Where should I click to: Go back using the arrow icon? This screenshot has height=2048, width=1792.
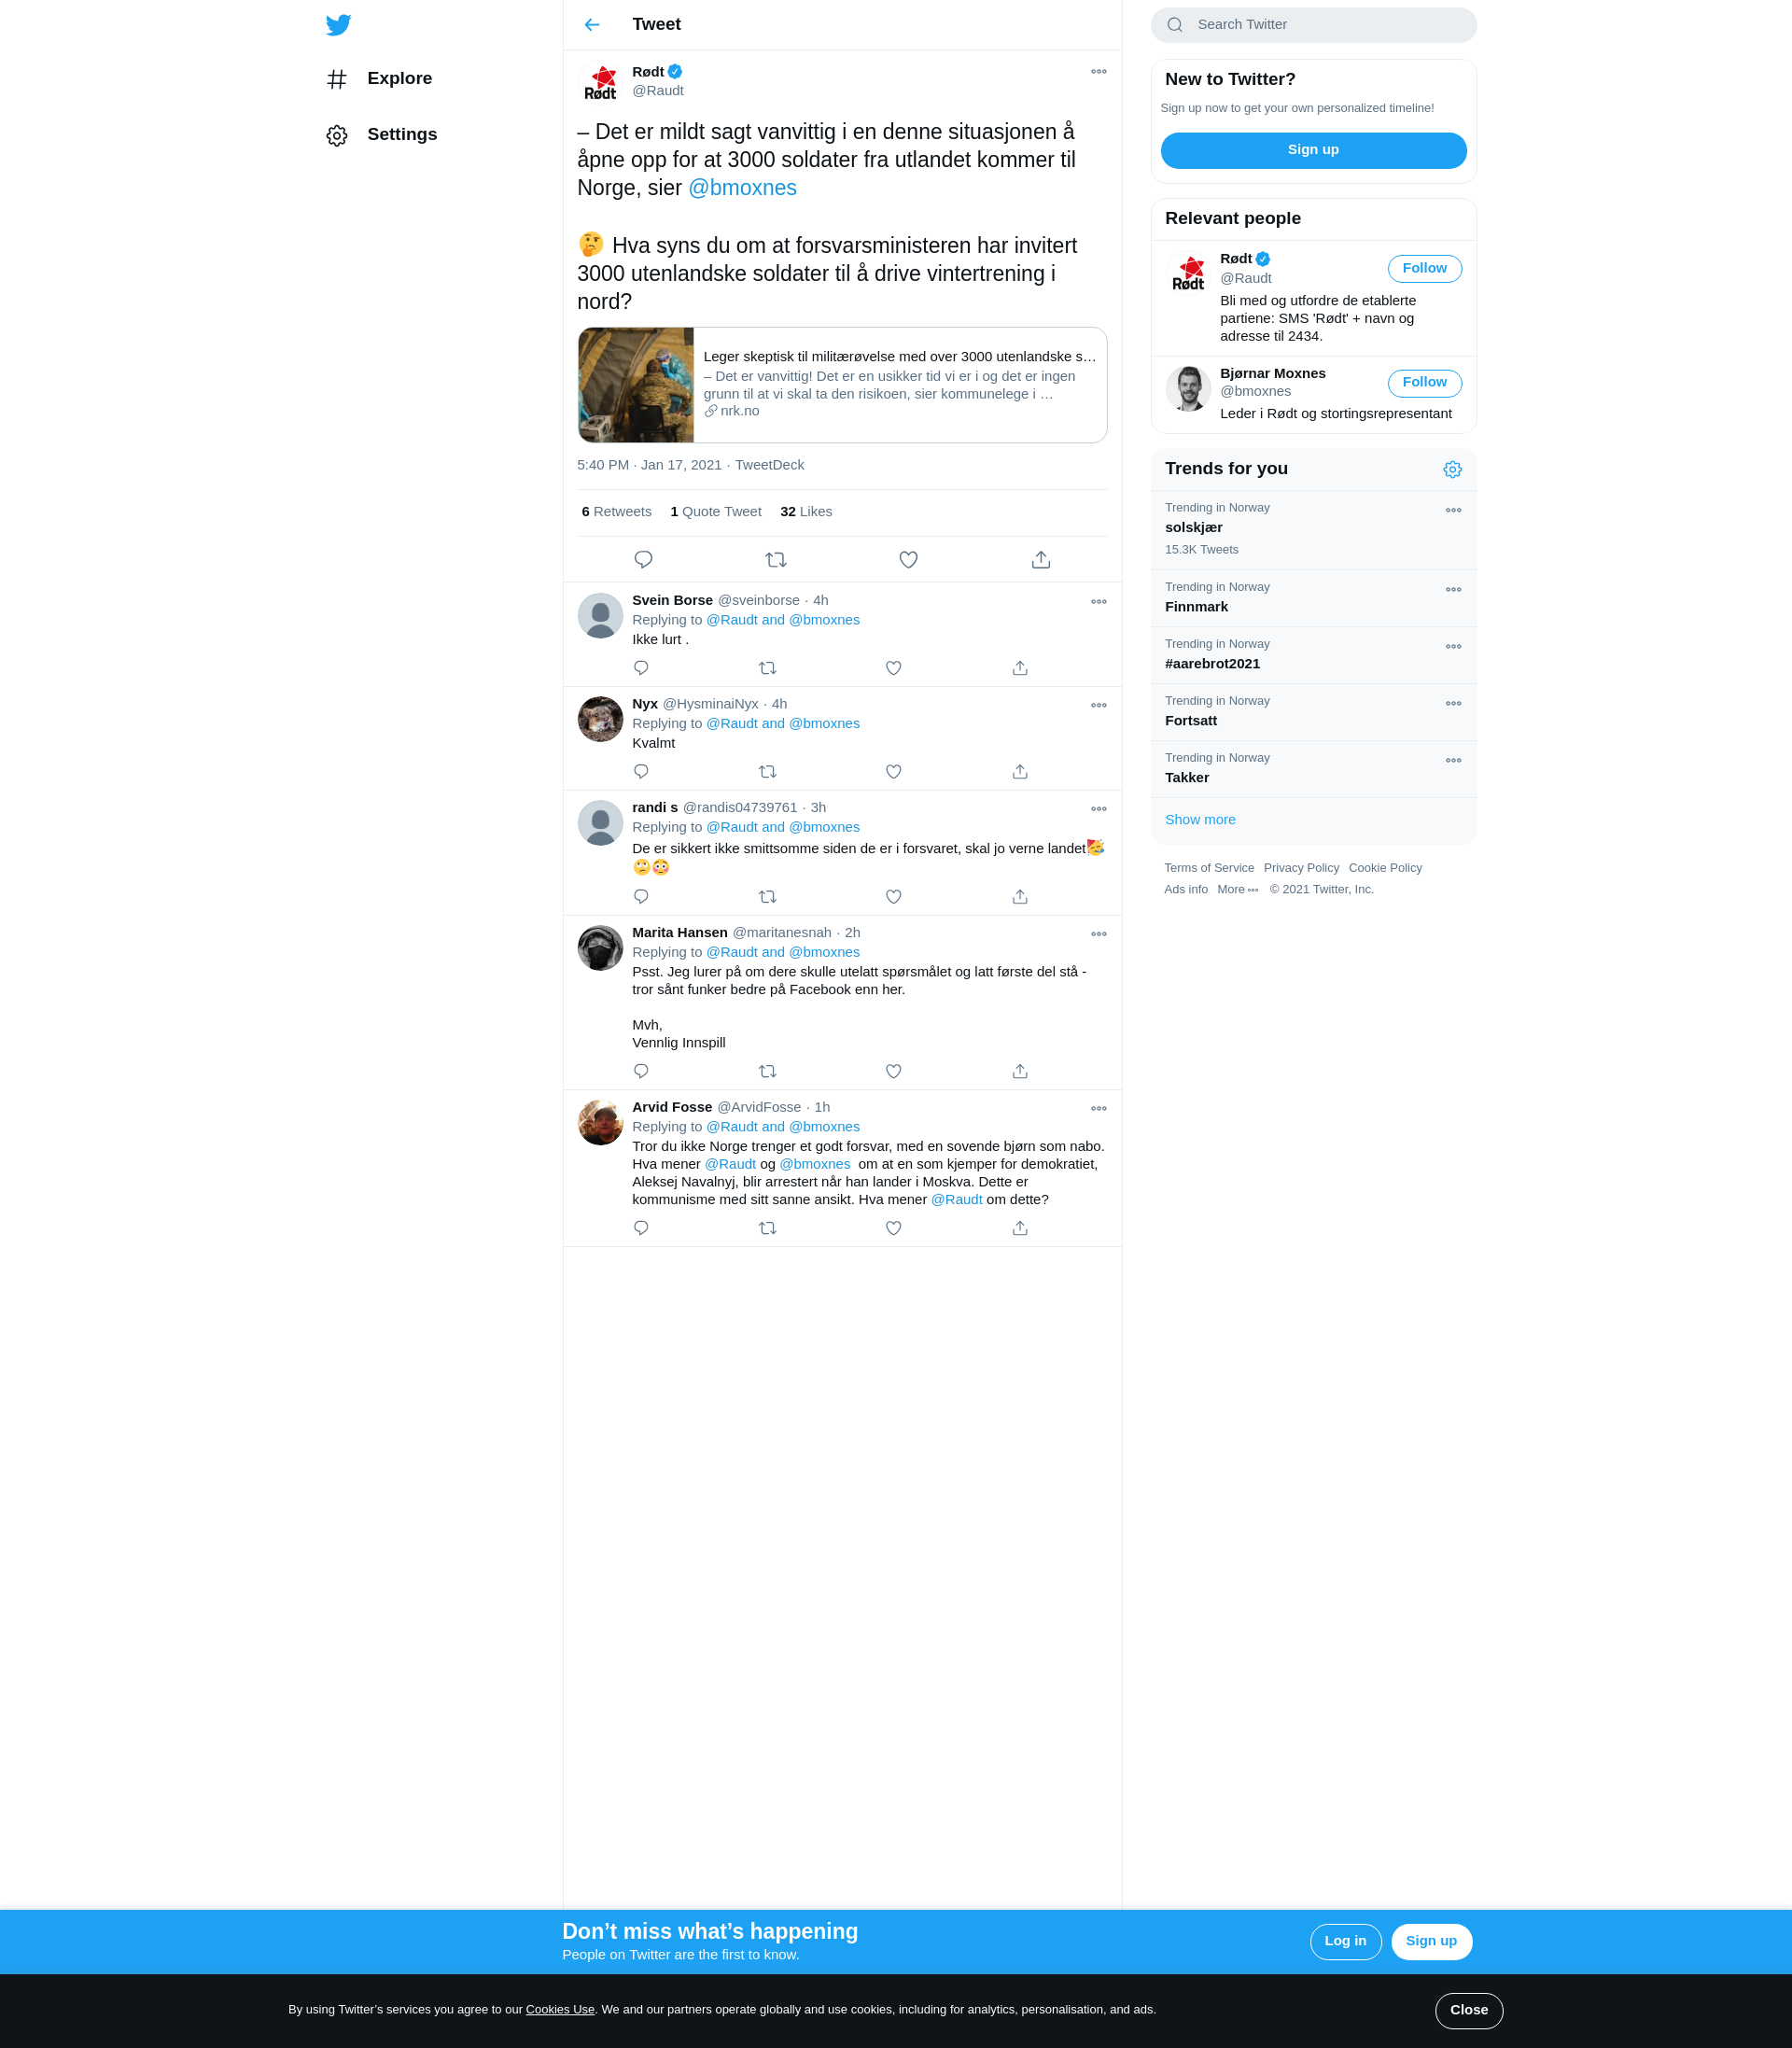(x=592, y=25)
